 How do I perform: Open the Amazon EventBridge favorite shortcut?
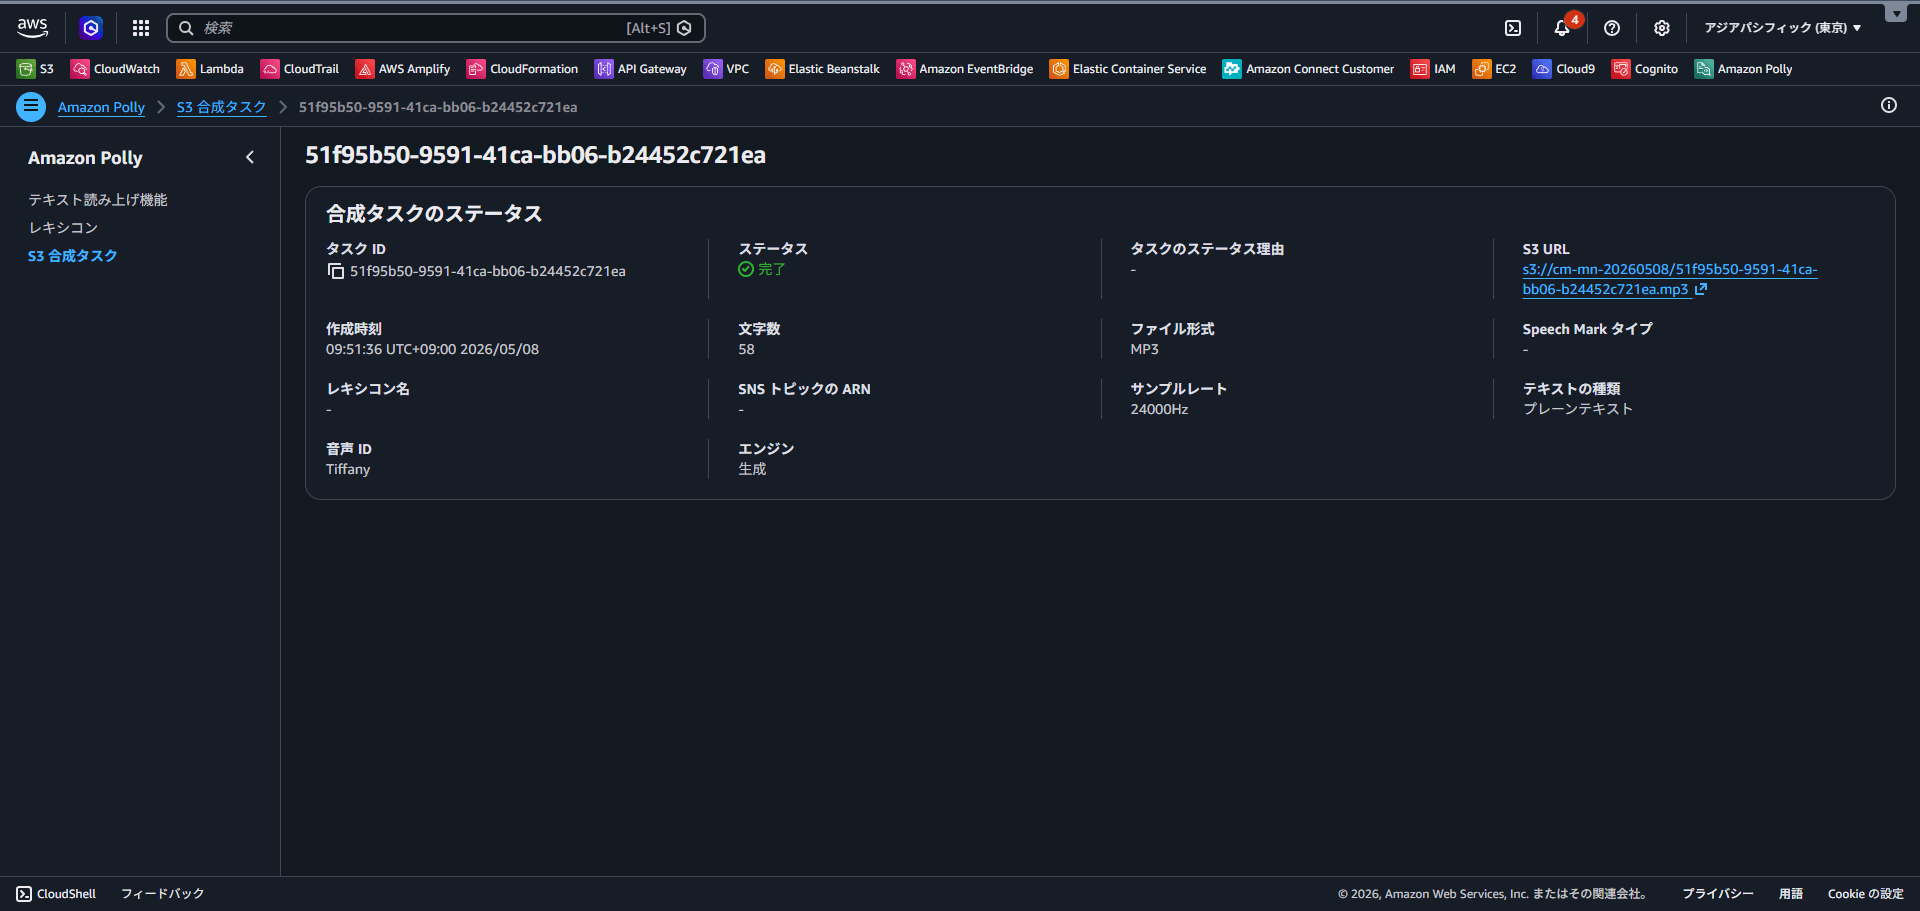click(965, 69)
